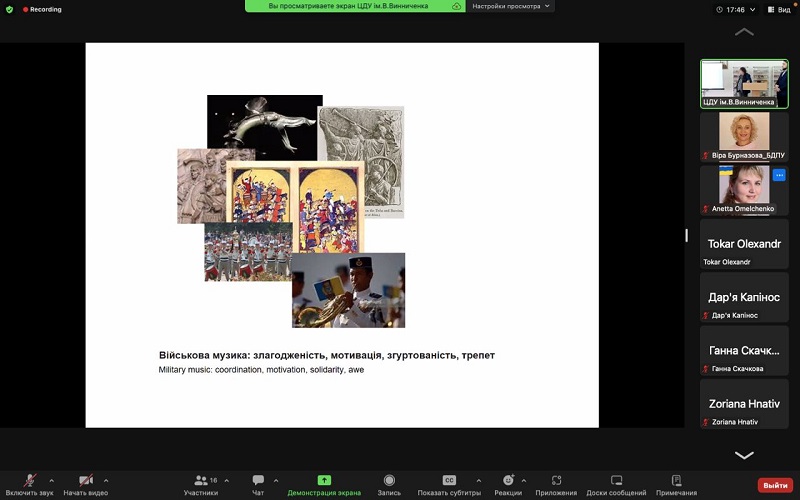Click the green Демонстрация экрана share icon
800x500 pixels.
tap(324, 480)
